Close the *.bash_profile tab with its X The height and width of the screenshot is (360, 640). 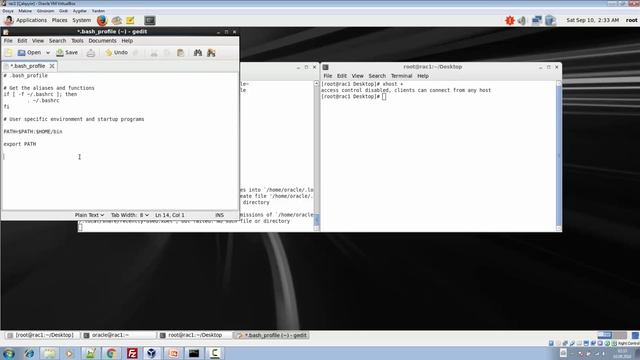[x=52, y=66]
